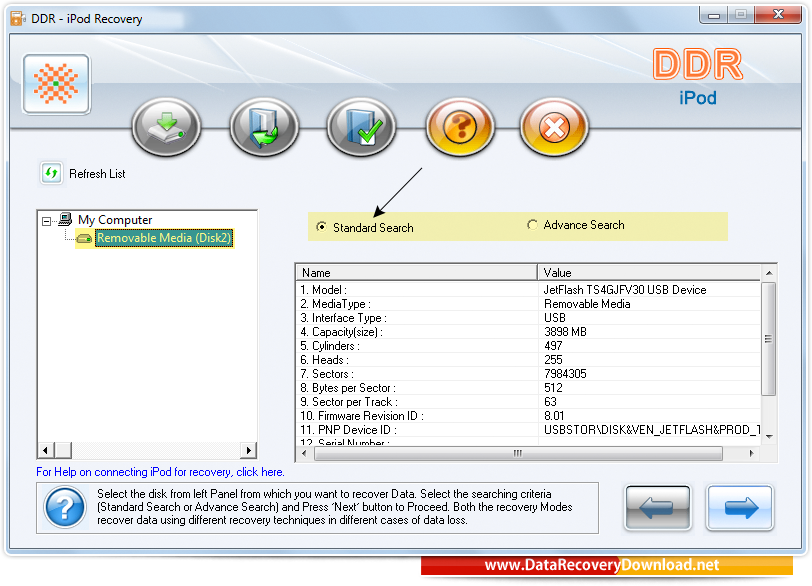Click the Value column header
This screenshot has height=586, width=812.
click(x=649, y=273)
